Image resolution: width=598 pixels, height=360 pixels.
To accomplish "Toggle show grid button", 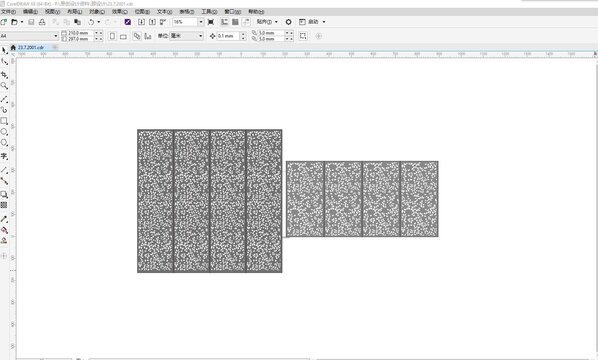I will tap(235, 22).
